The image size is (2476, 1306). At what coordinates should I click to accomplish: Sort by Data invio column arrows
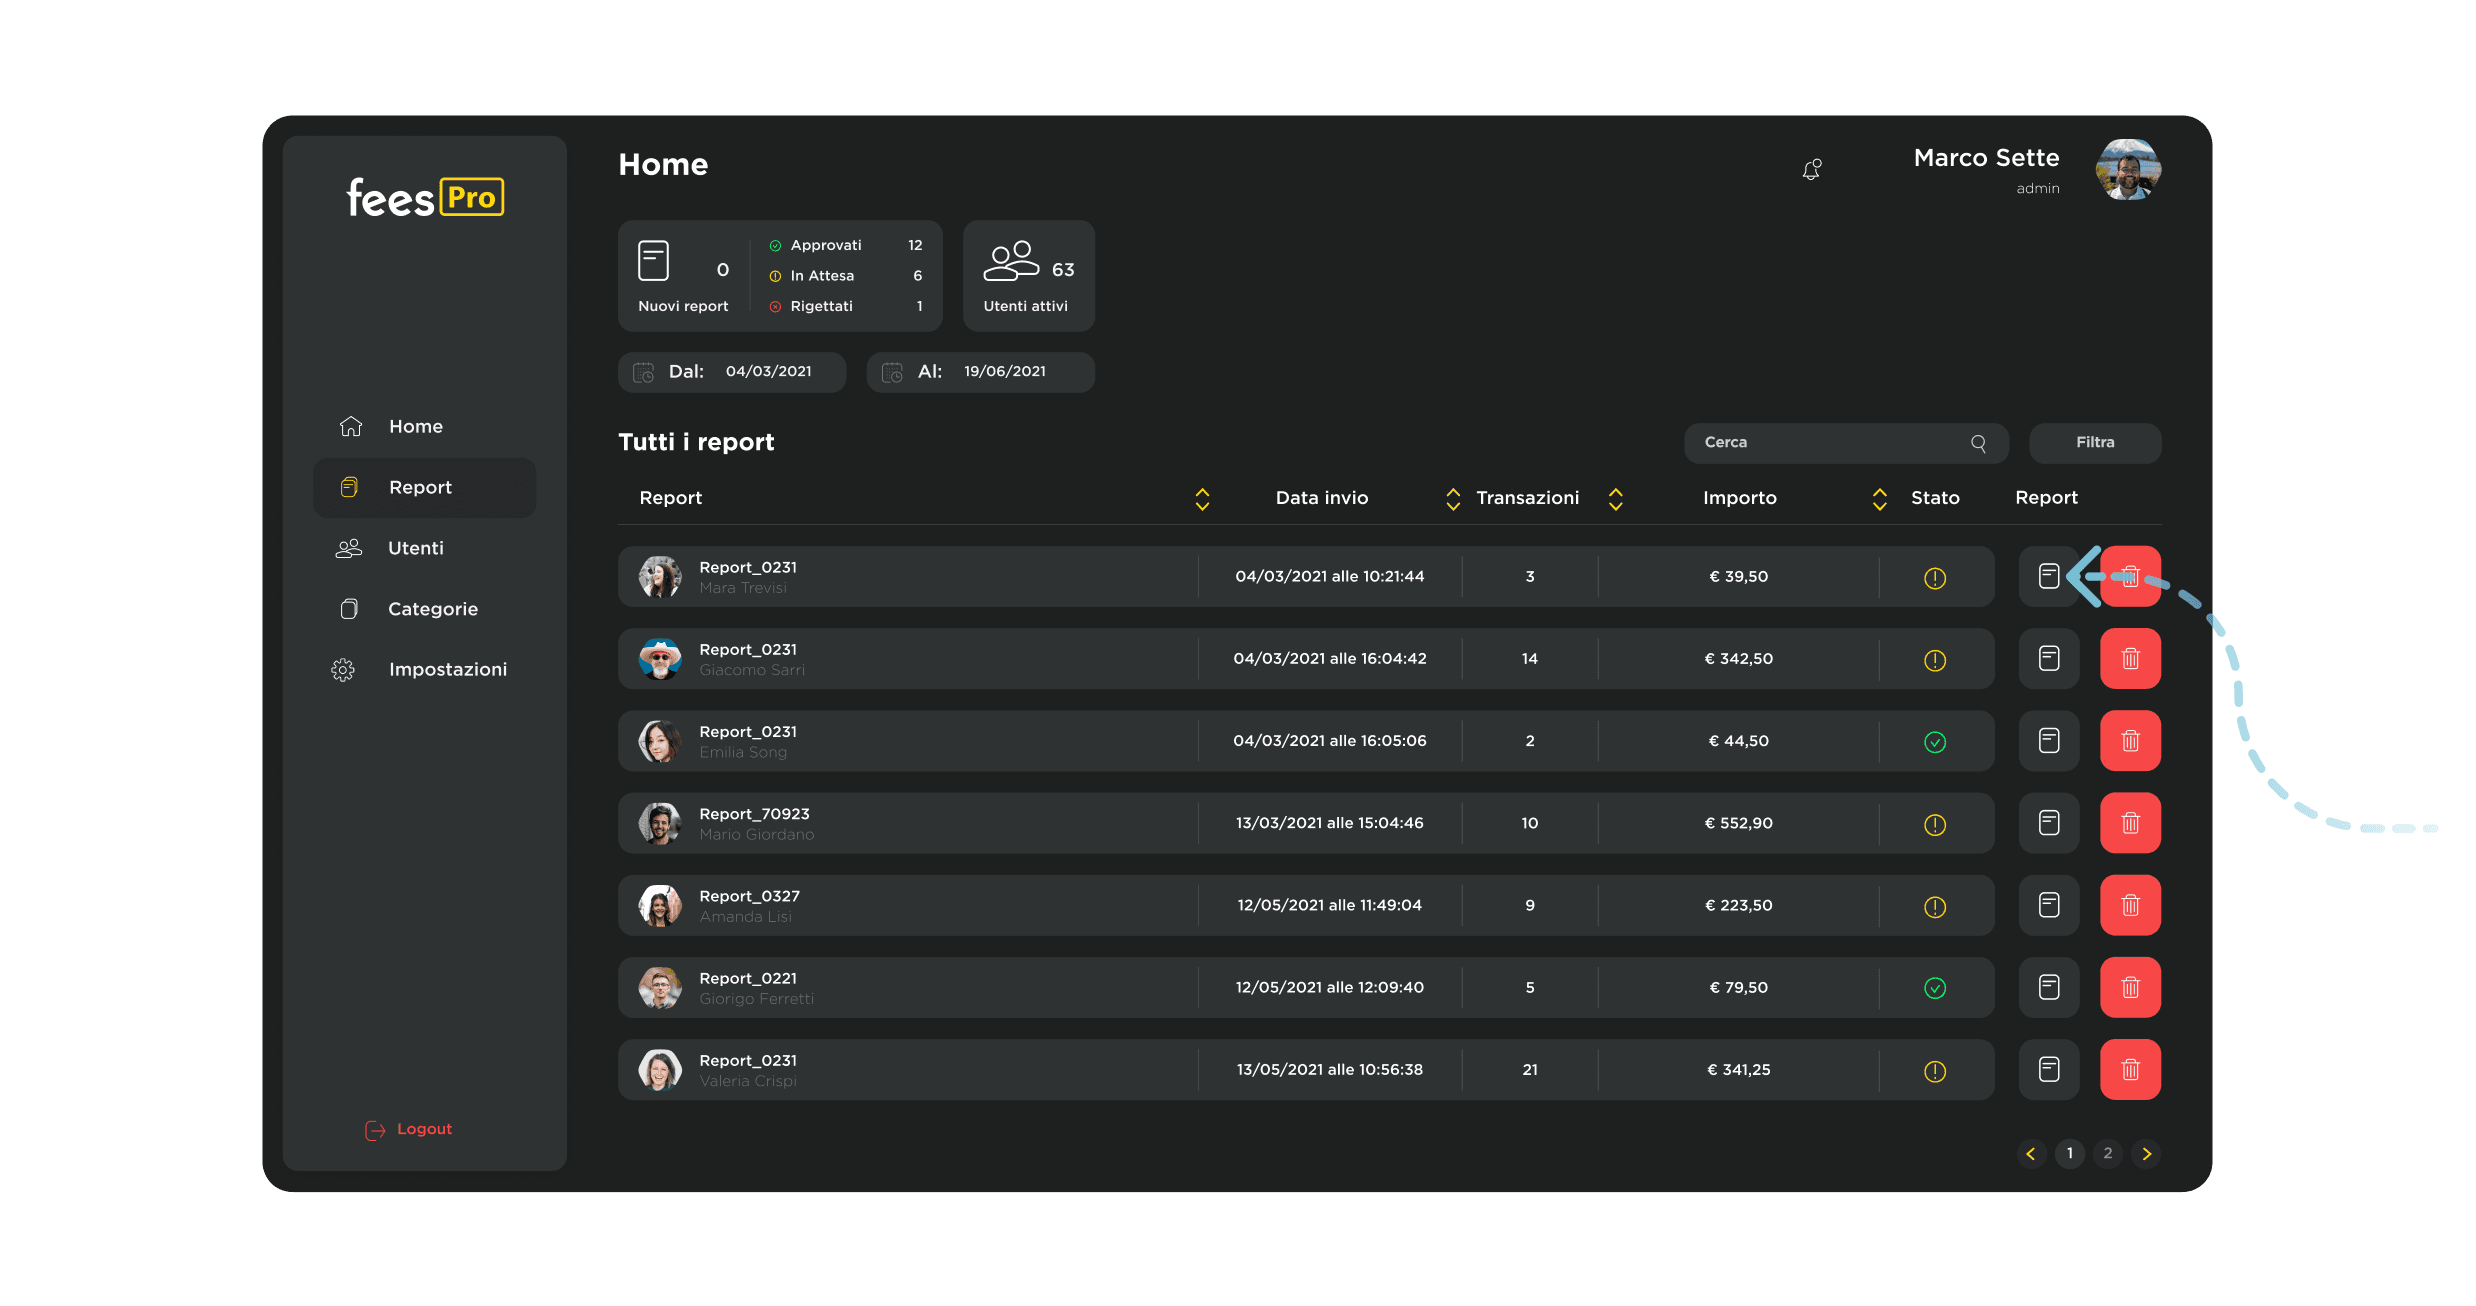pos(1453,499)
